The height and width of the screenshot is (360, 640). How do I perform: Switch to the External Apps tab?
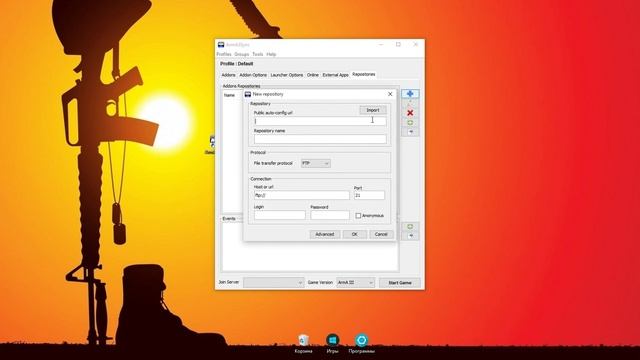tap(336, 75)
